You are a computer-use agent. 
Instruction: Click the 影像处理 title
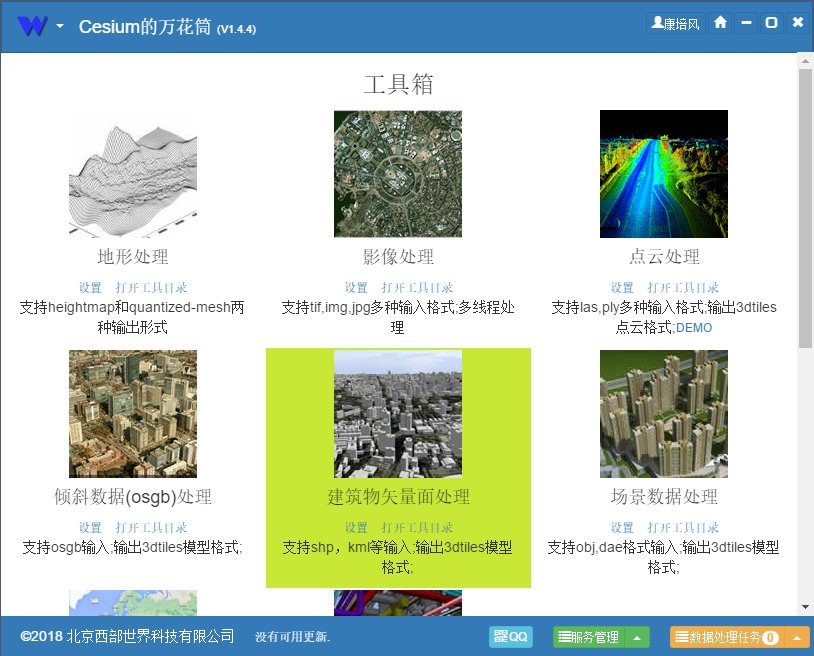point(398,256)
